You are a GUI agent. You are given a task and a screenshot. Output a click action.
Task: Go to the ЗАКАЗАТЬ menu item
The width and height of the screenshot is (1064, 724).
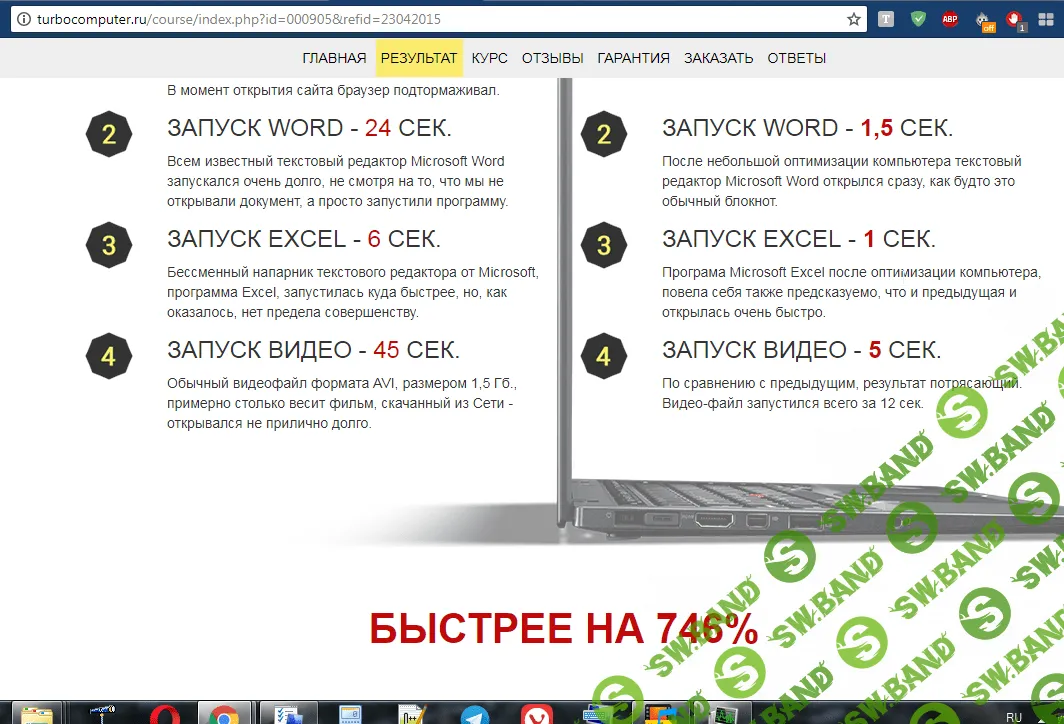[718, 58]
